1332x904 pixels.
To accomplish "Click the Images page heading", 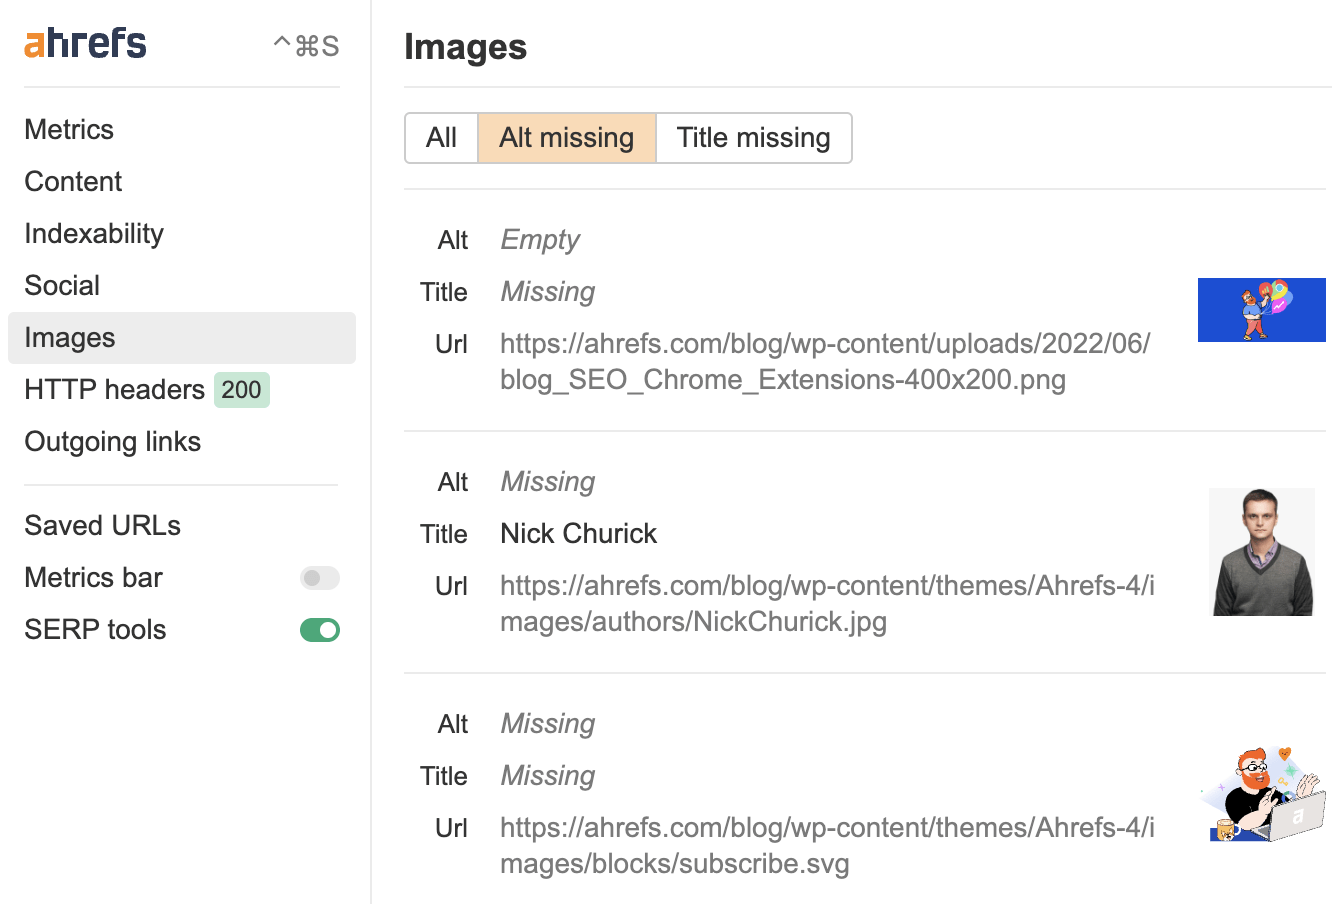I will pos(466,47).
